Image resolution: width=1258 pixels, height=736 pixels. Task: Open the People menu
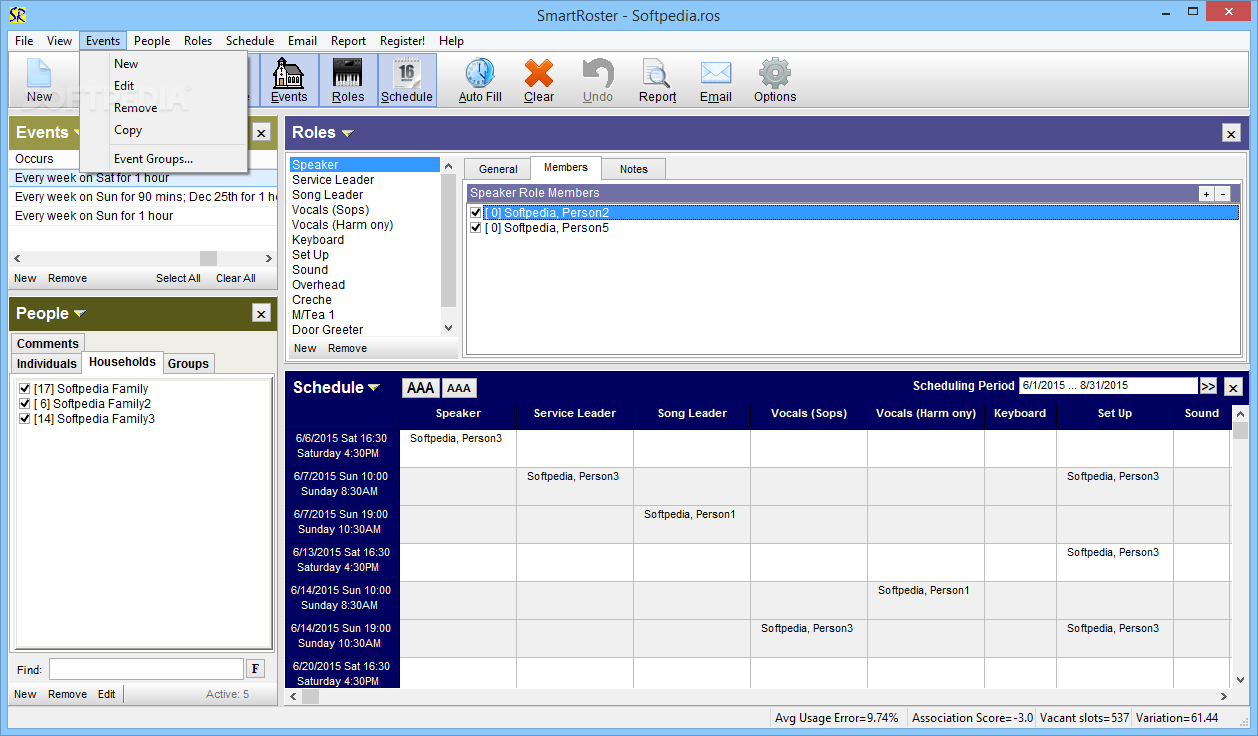click(152, 41)
